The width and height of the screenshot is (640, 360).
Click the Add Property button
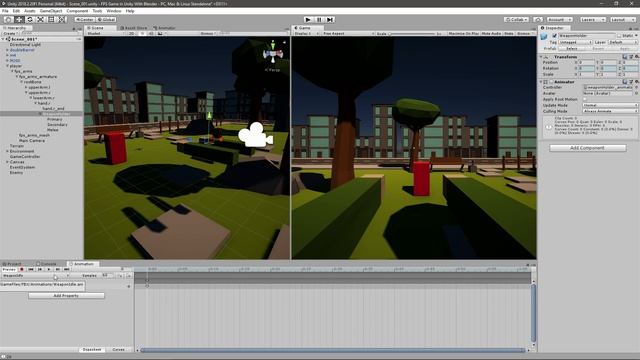[x=66, y=296]
